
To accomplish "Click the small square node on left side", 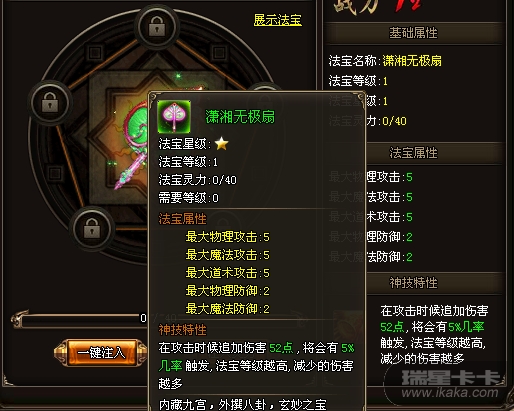I will pyautogui.click(x=55, y=173).
